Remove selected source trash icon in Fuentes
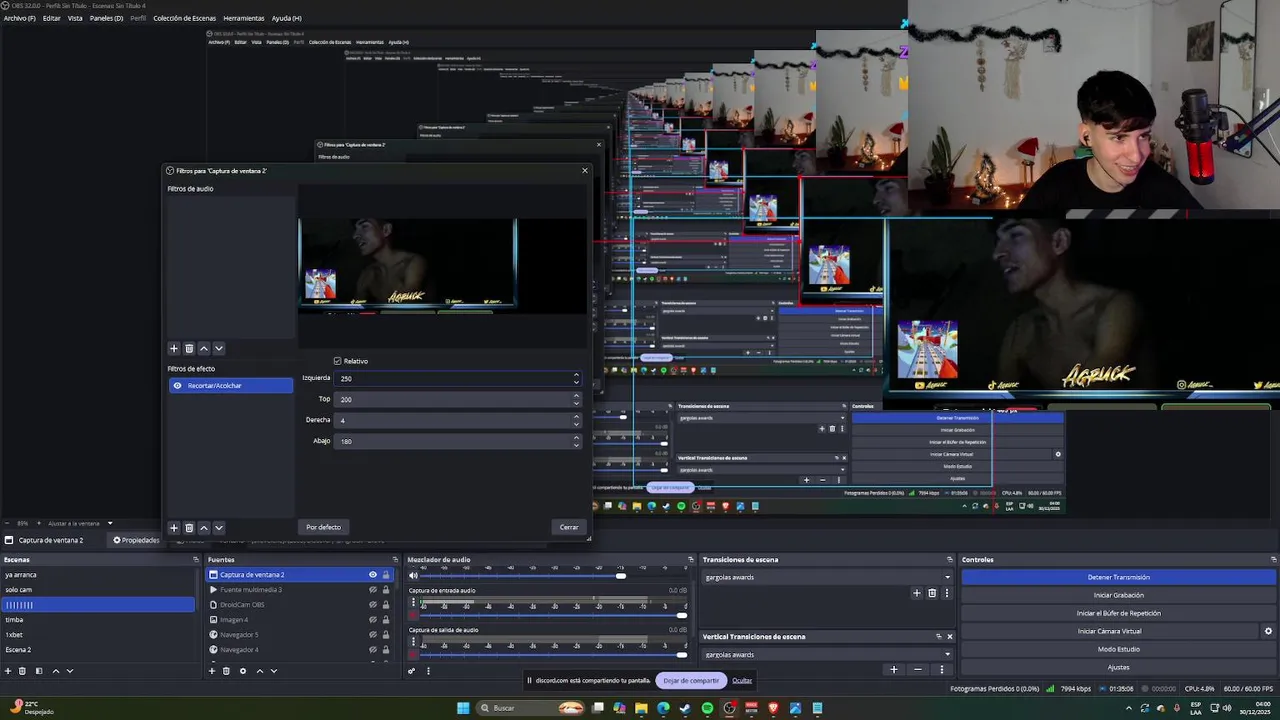Viewport: 1280px width, 720px height. point(226,671)
